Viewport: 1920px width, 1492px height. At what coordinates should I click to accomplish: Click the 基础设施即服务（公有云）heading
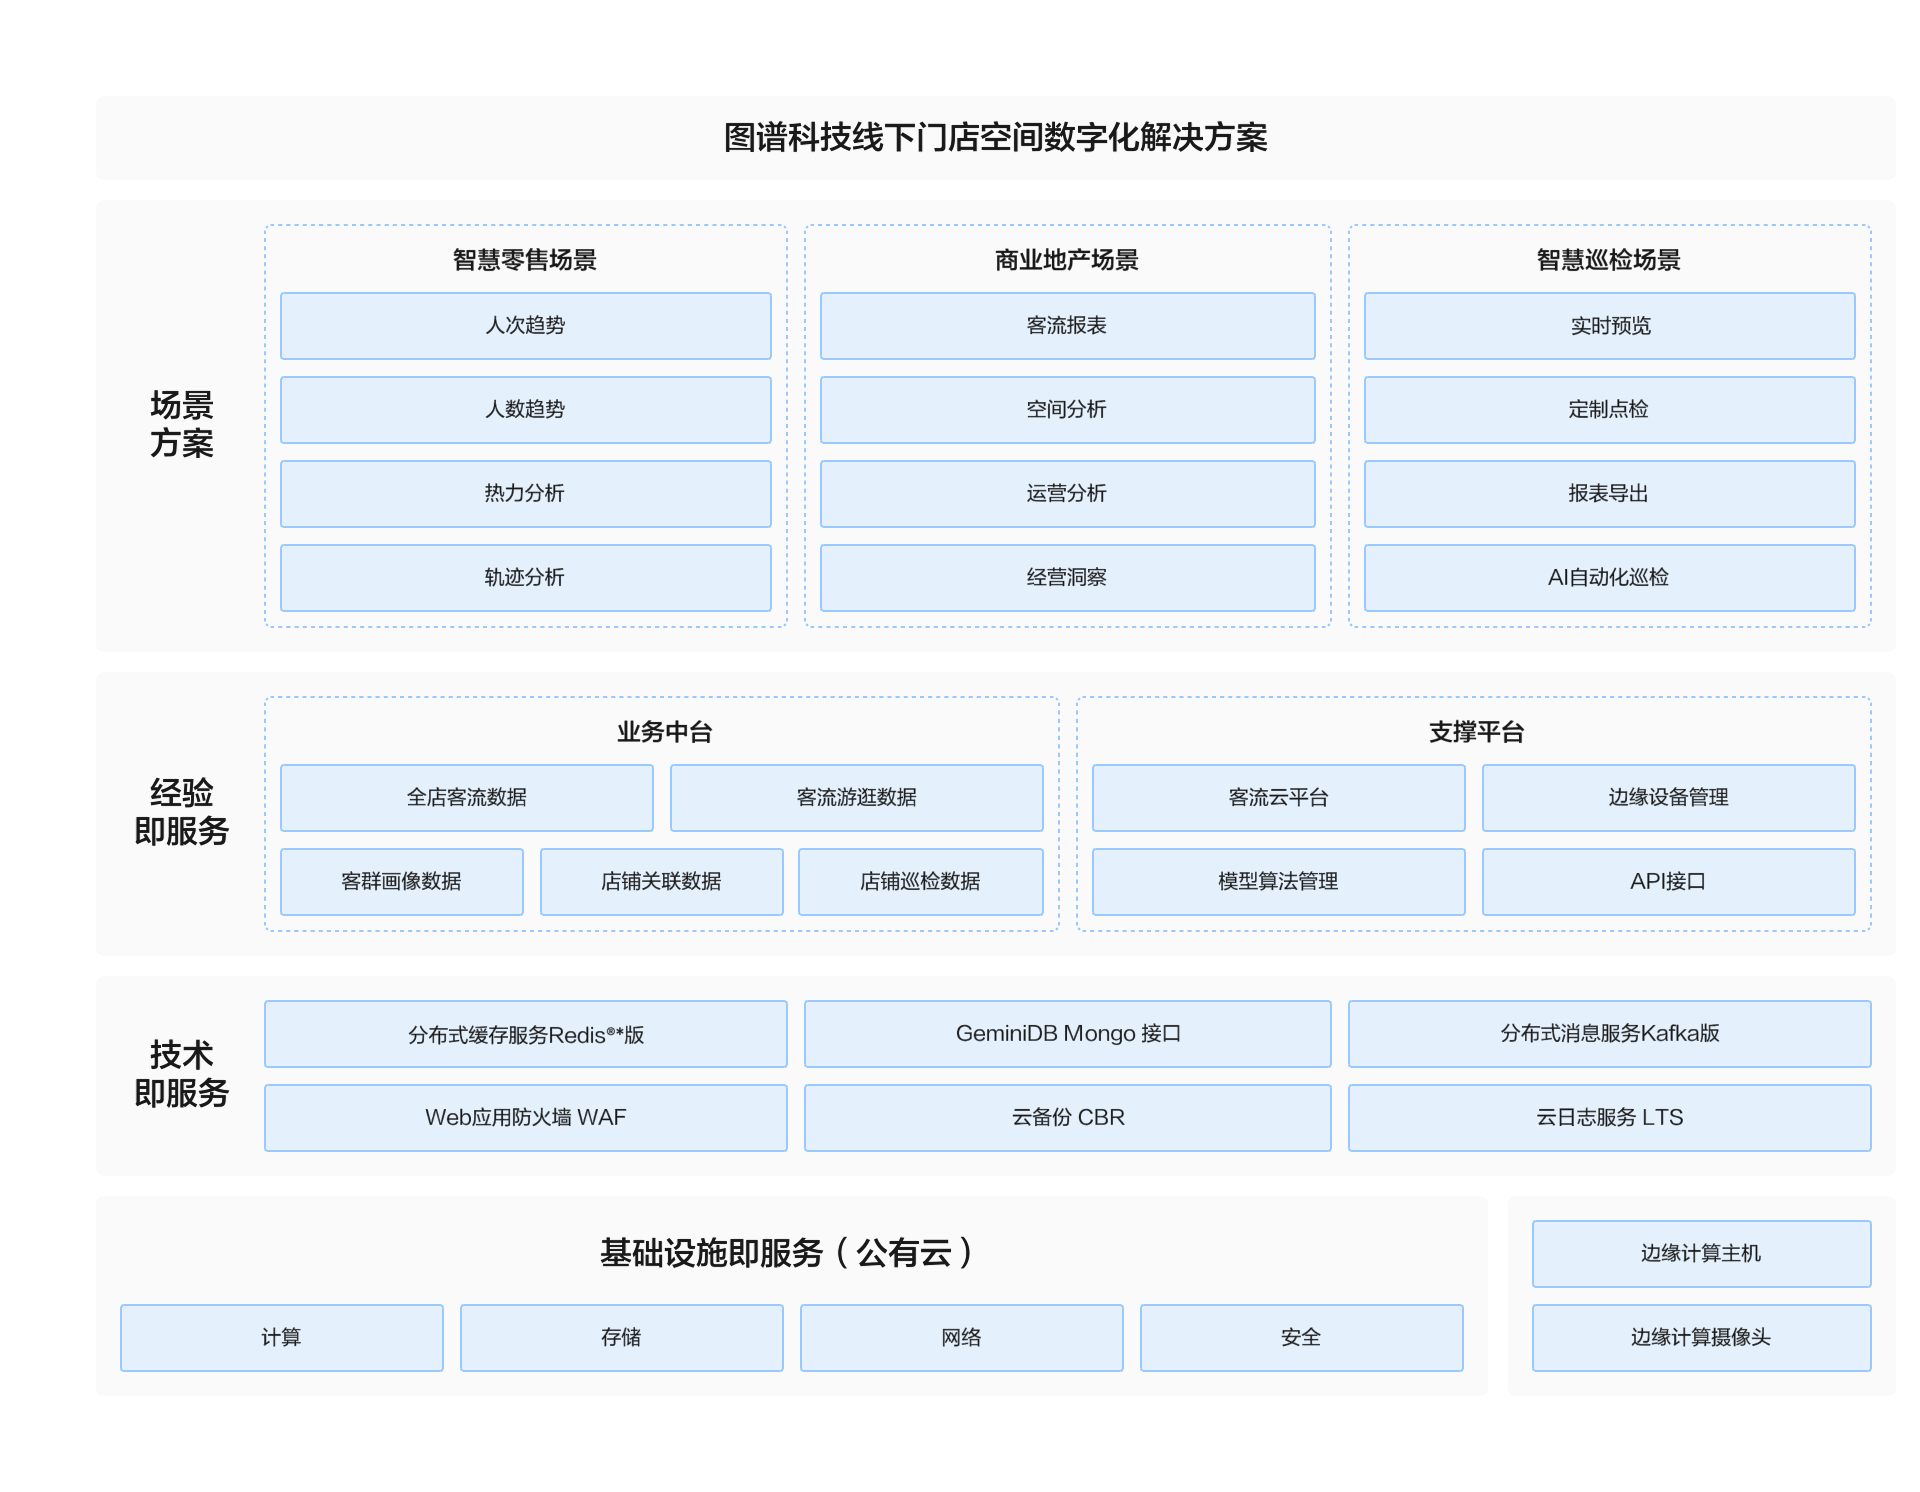[x=788, y=1253]
